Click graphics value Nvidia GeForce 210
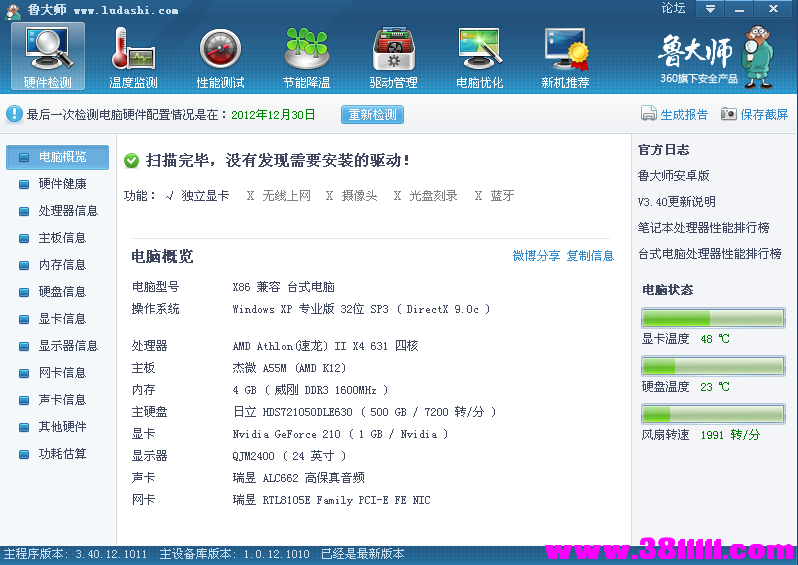This screenshot has height=565, width=798. 340,434
